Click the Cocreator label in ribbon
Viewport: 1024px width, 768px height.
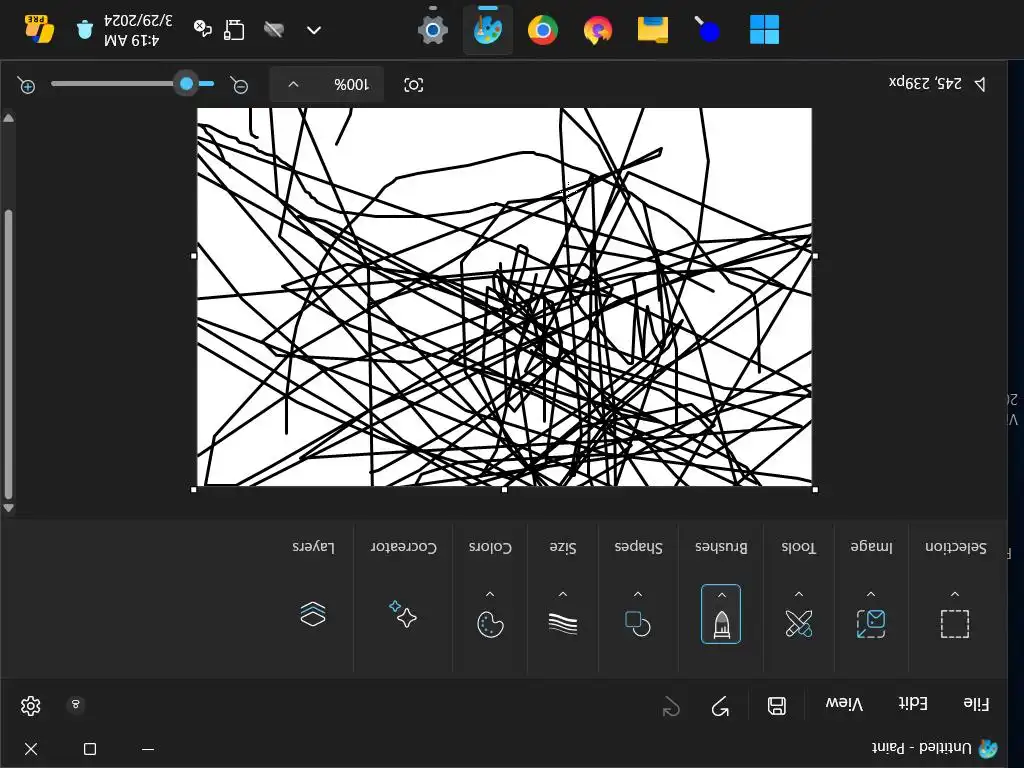pos(404,547)
